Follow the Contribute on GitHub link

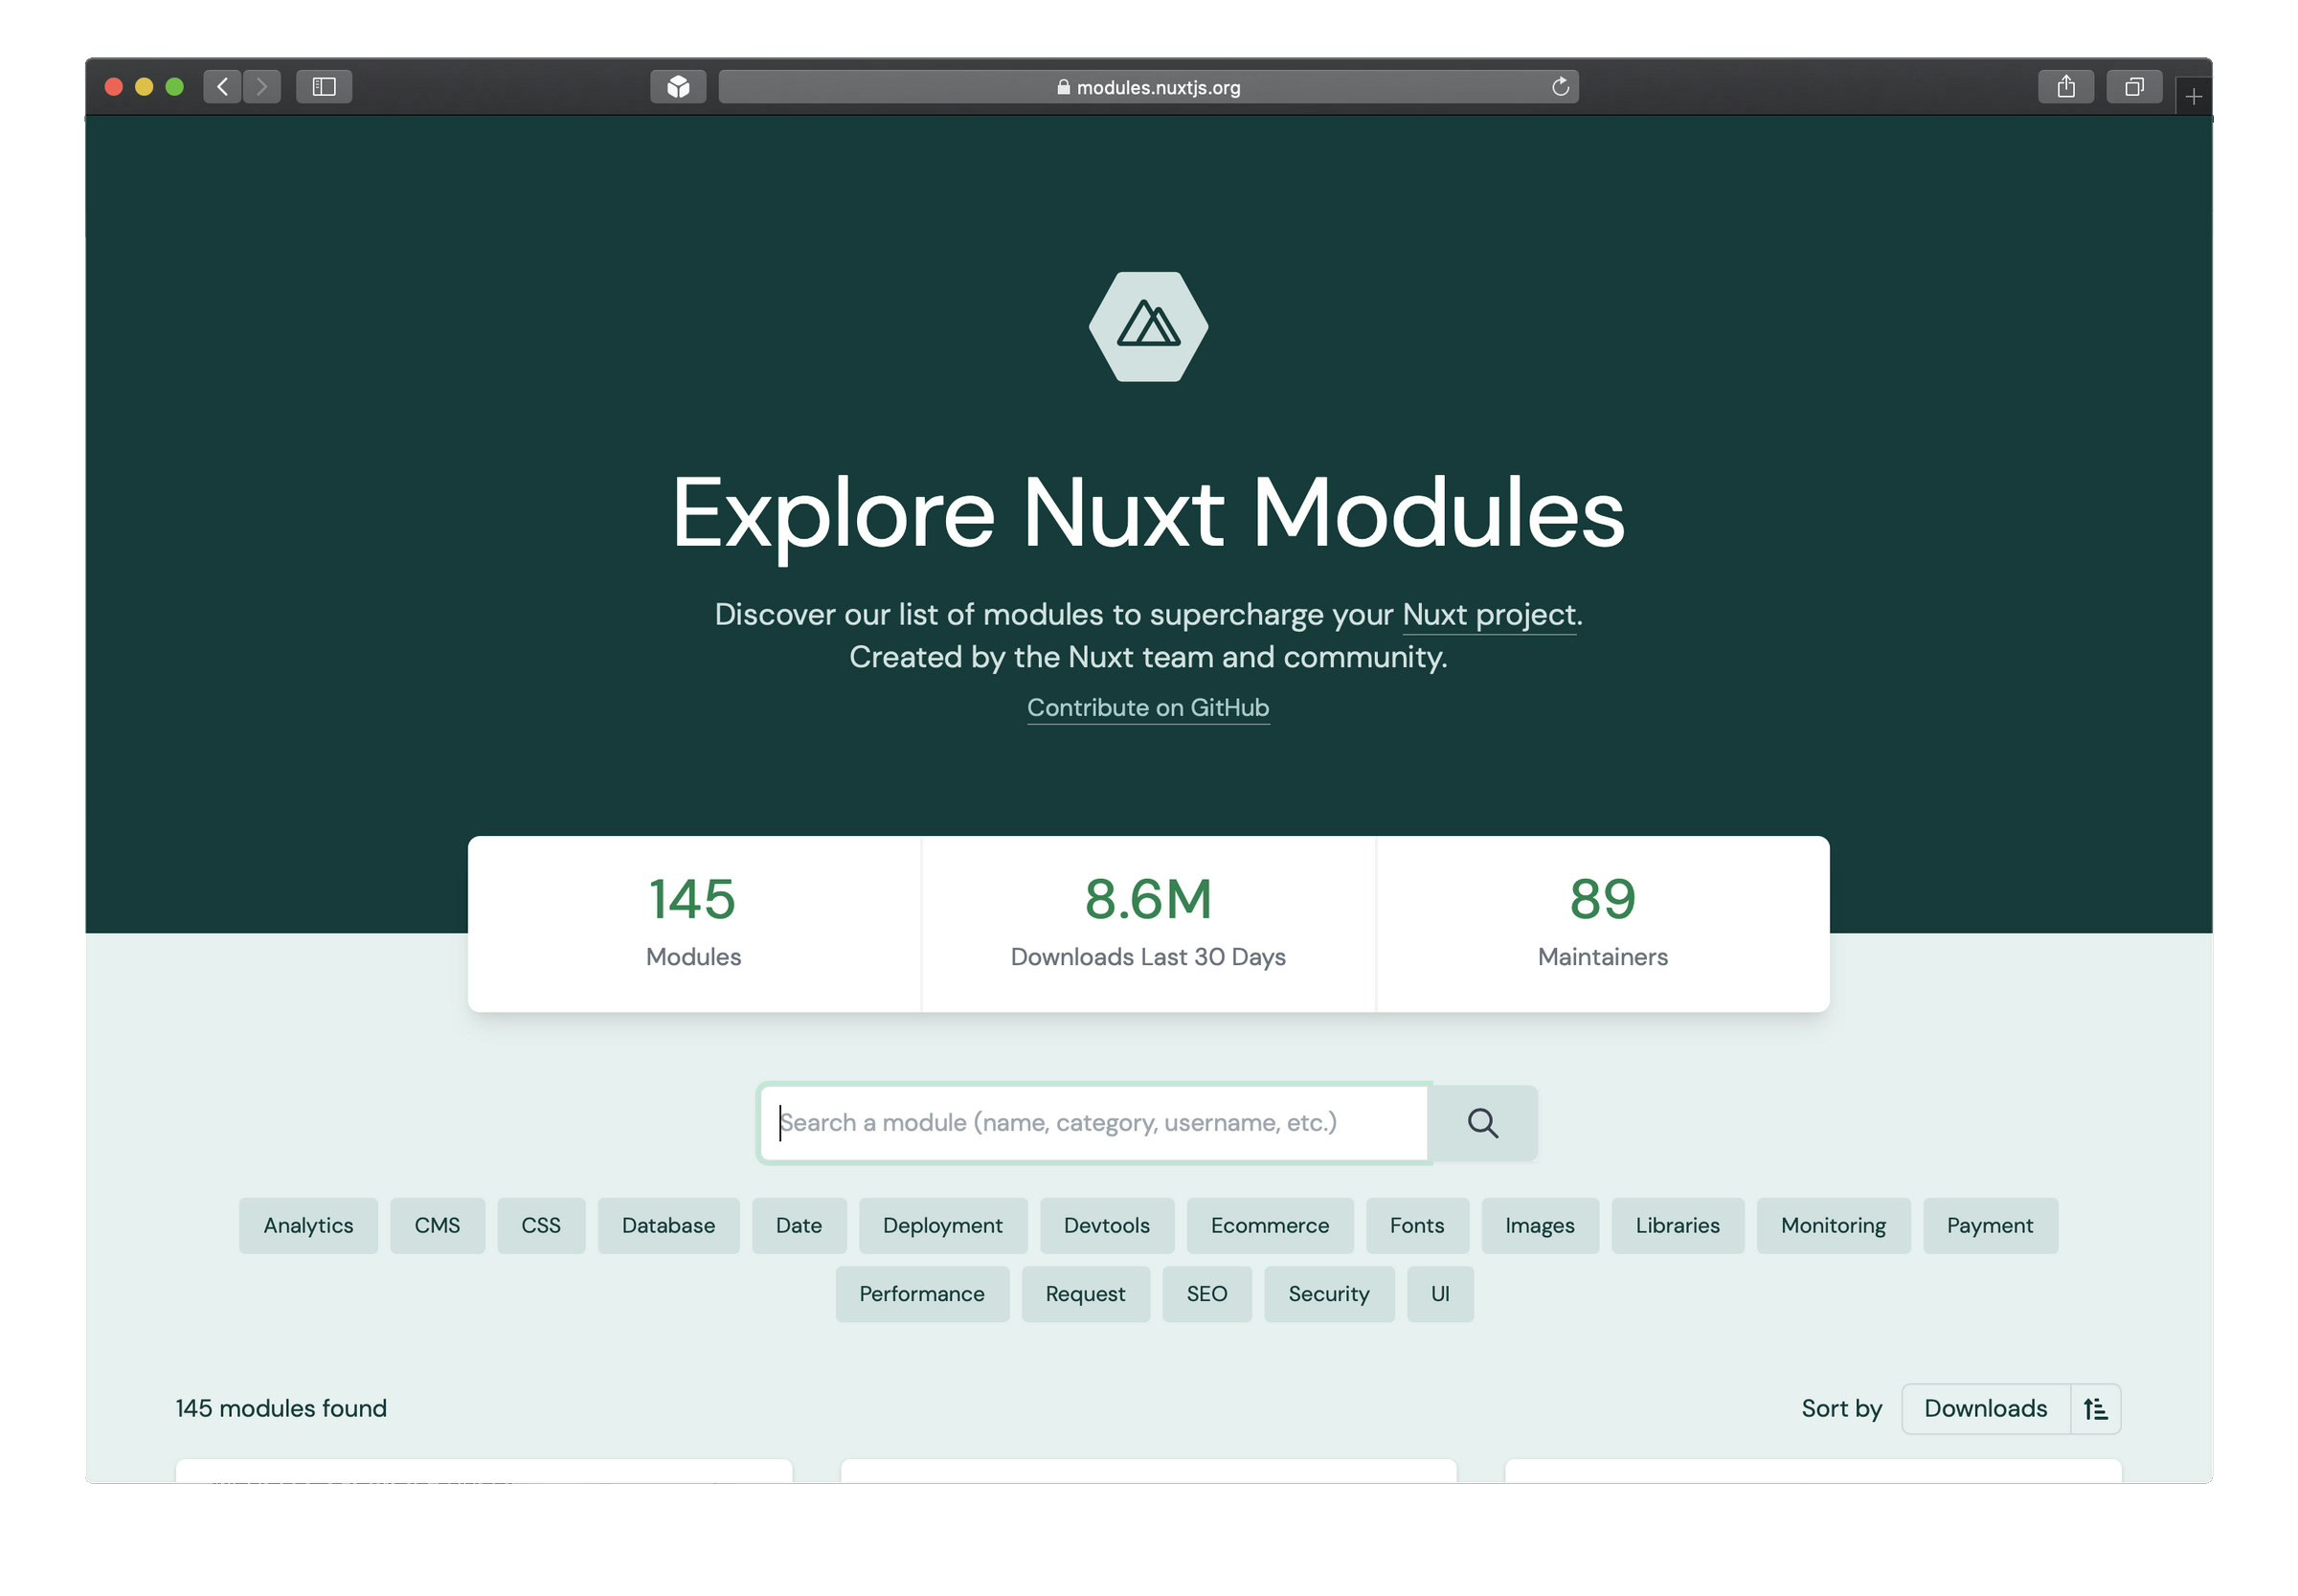point(1147,707)
